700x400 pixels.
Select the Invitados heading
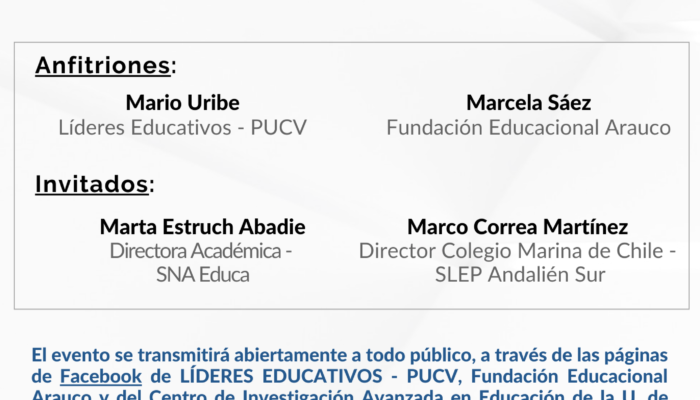(92, 184)
